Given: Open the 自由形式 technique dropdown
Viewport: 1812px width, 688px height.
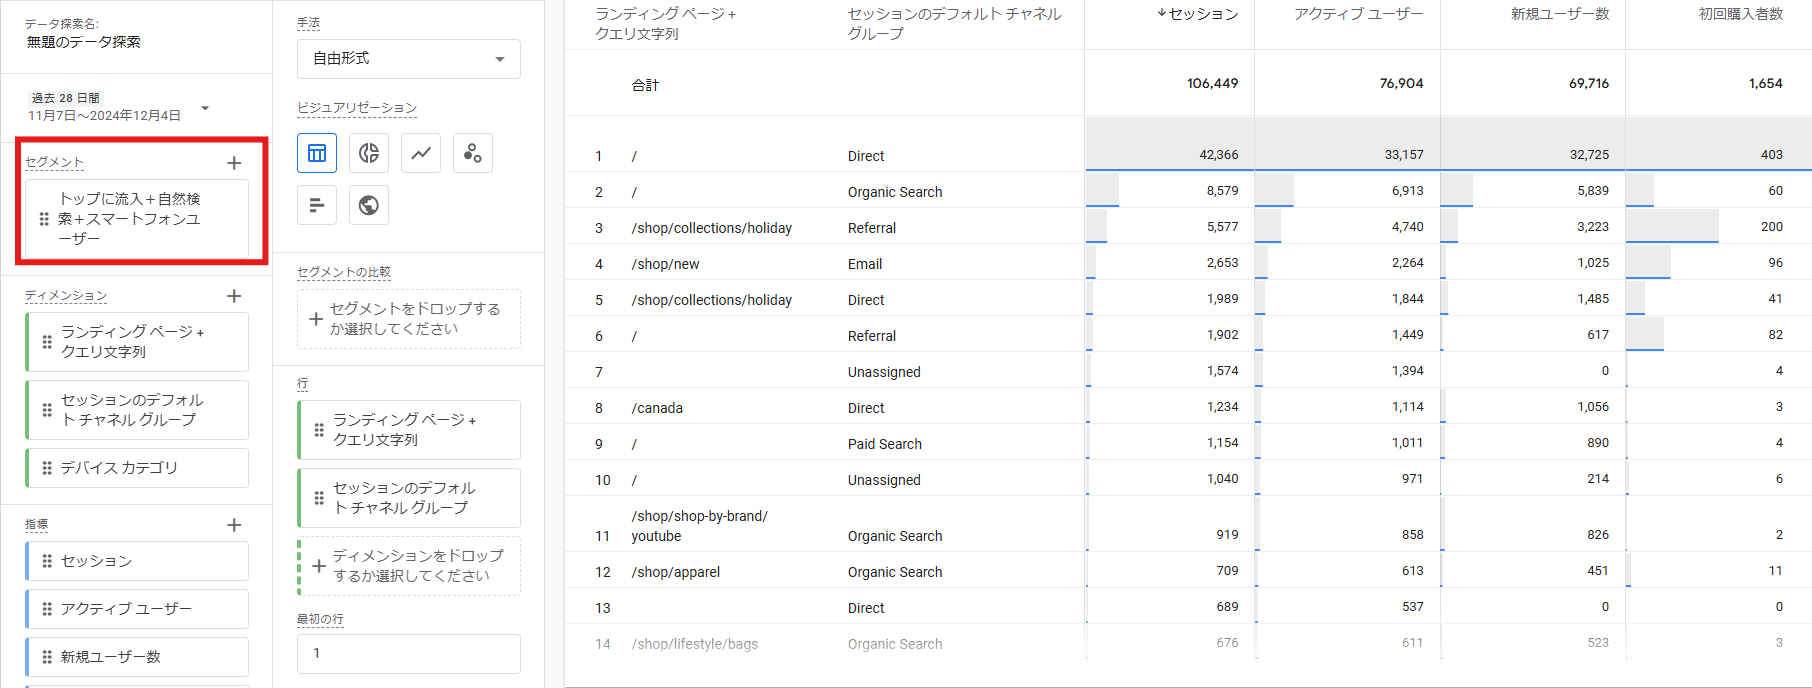Looking at the screenshot, I should [408, 59].
